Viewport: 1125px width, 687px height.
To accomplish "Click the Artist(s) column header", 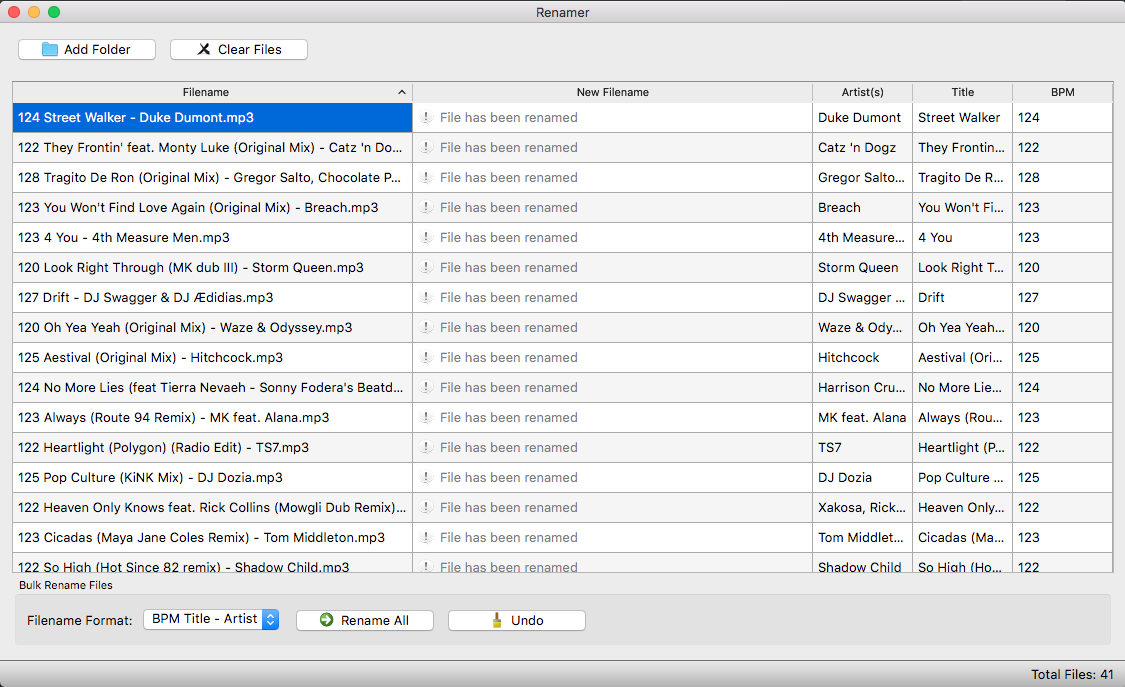I will coord(862,93).
